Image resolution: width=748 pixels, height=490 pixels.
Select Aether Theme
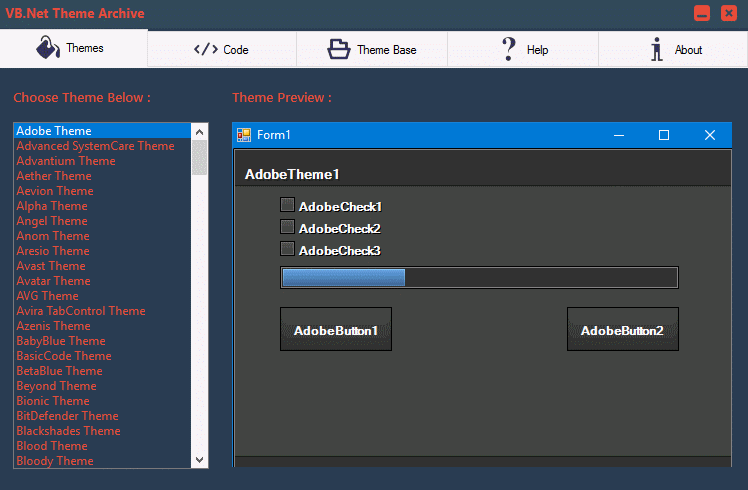tap(103, 176)
